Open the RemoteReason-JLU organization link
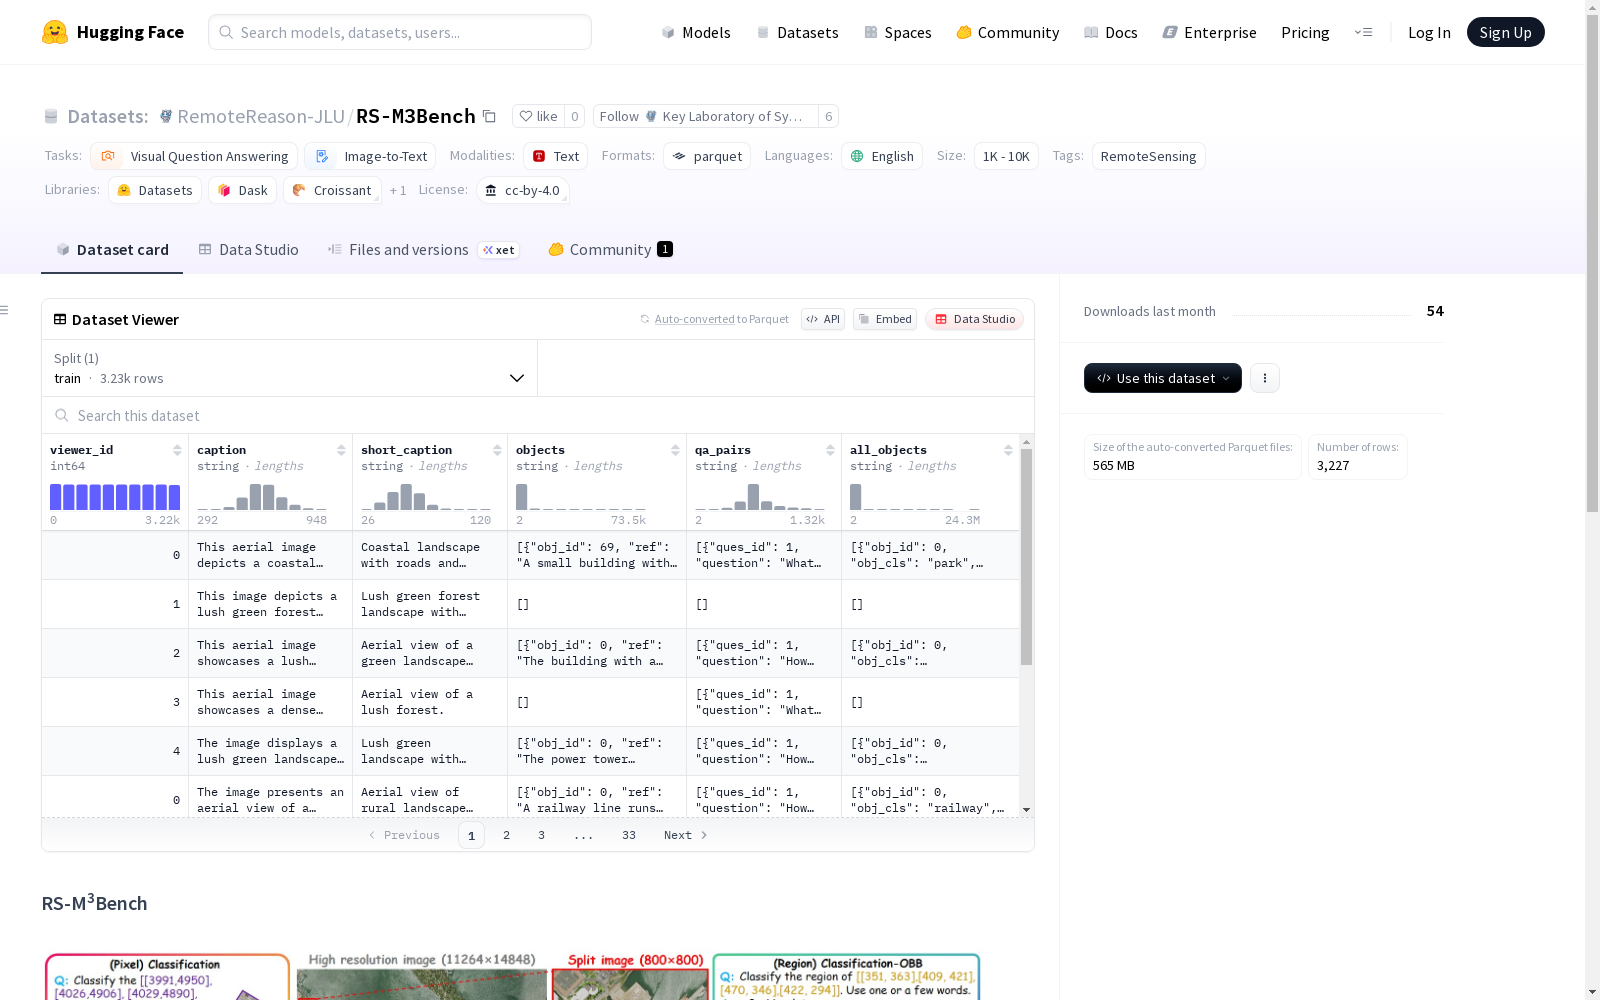Screen dimensions: 1600x1000 (260, 116)
